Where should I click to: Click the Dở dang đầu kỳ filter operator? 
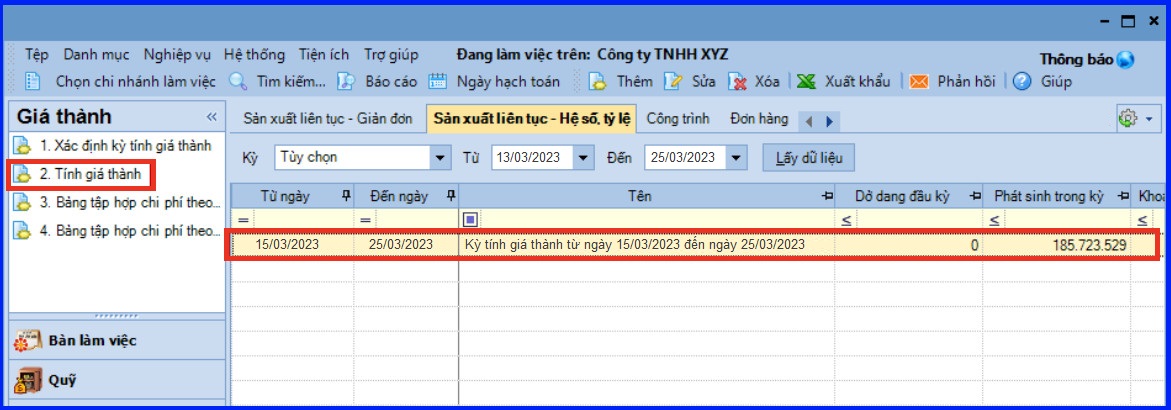847,220
